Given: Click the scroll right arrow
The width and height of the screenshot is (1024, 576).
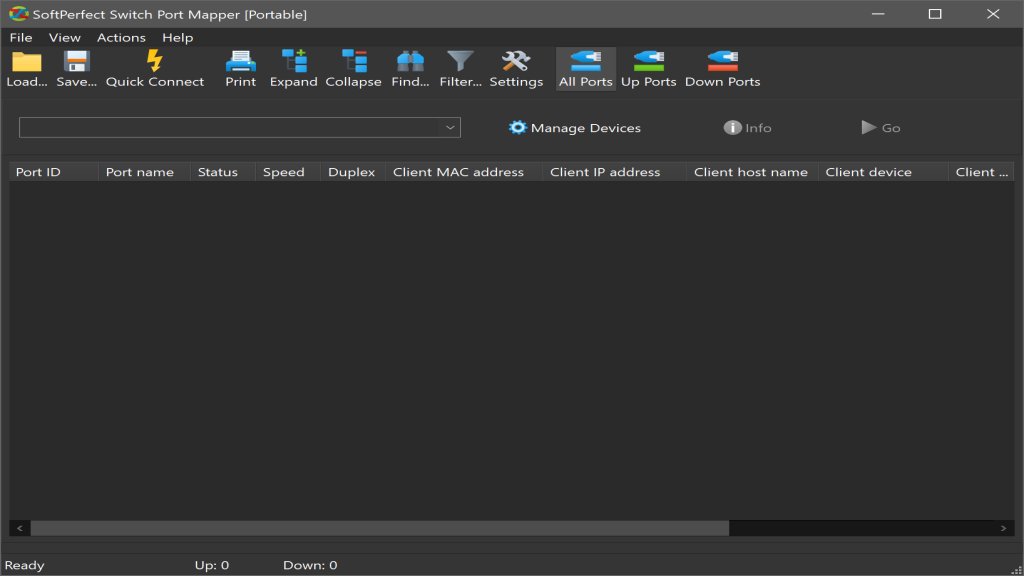Looking at the screenshot, I should pyautogui.click(x=1003, y=528).
